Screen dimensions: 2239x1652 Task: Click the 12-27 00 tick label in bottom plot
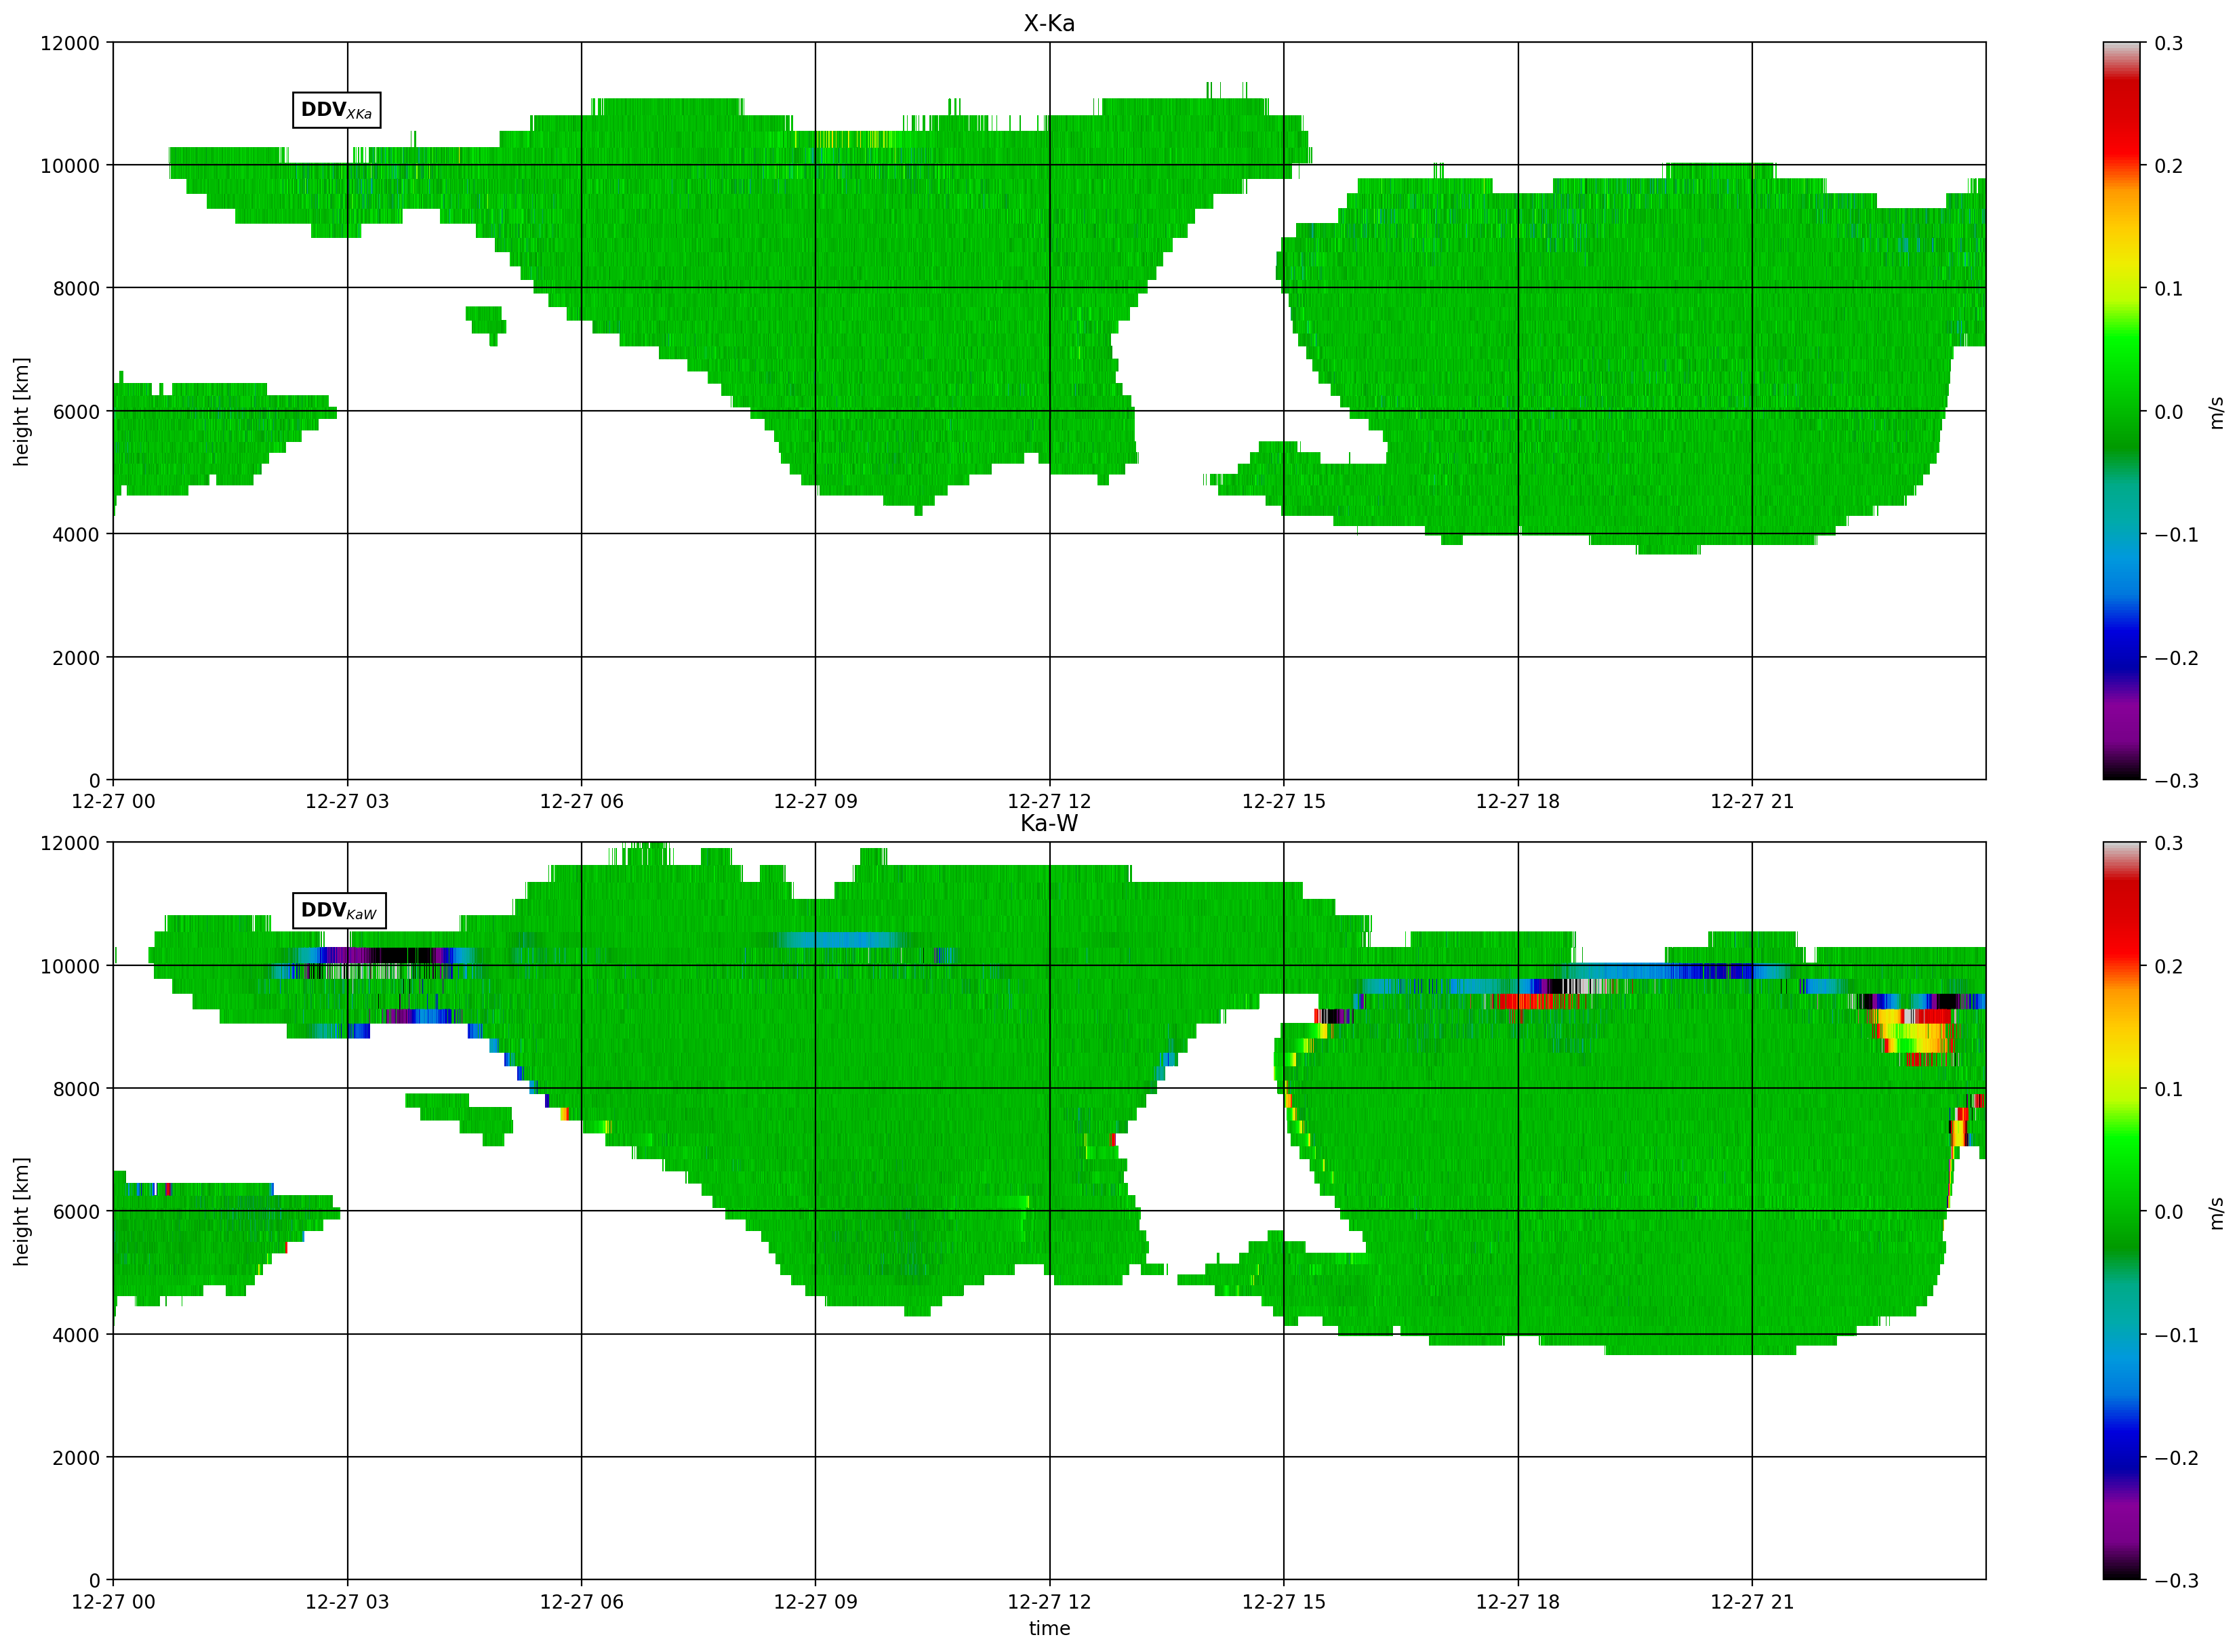113,1601
